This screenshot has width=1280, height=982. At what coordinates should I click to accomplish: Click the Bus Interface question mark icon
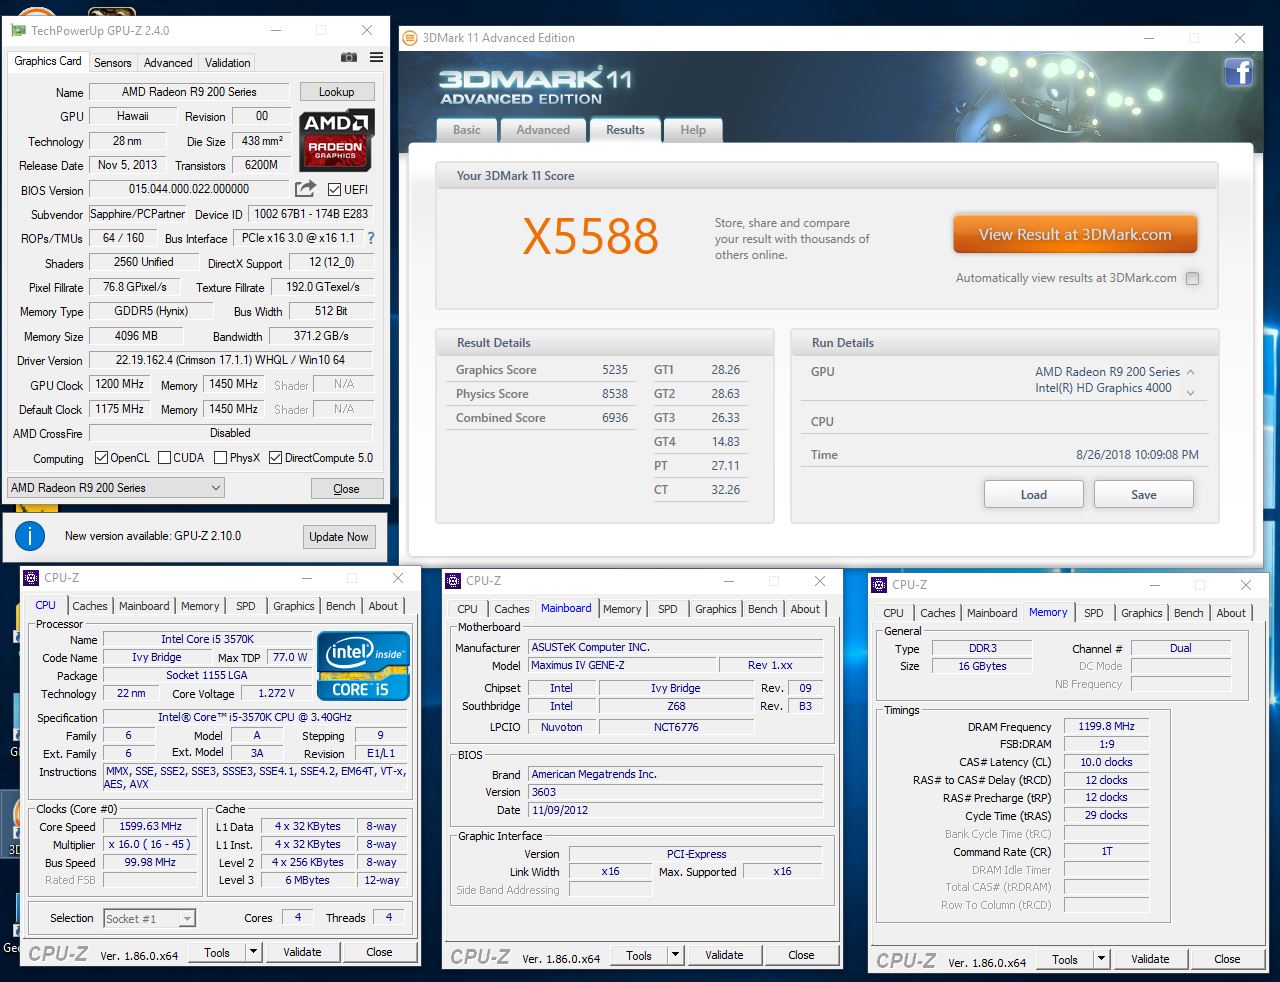(371, 238)
